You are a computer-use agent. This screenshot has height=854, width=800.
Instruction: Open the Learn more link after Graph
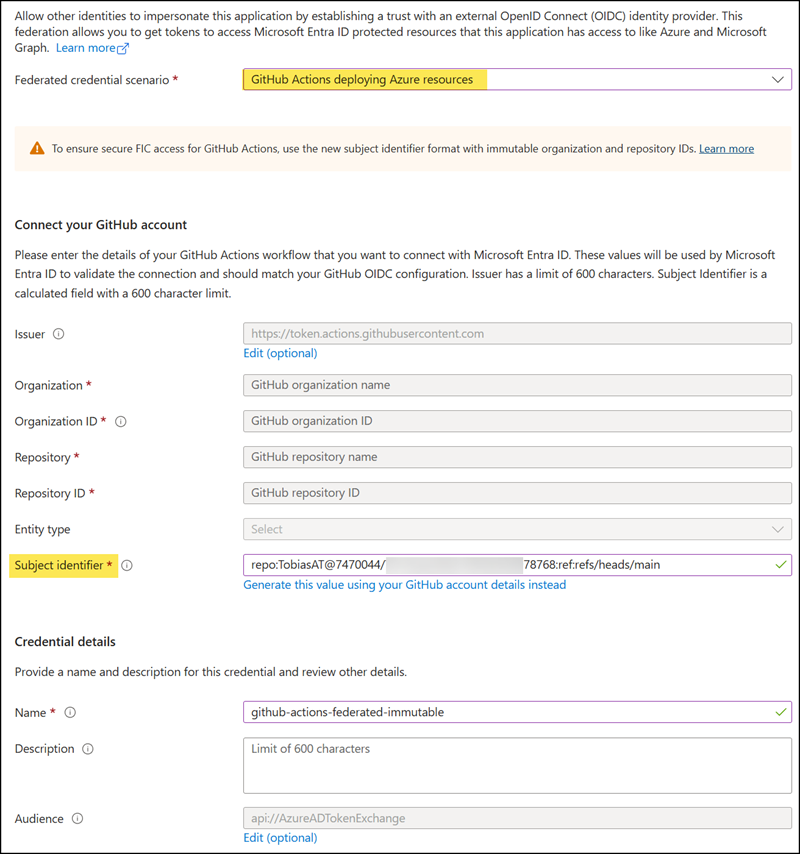(x=86, y=48)
